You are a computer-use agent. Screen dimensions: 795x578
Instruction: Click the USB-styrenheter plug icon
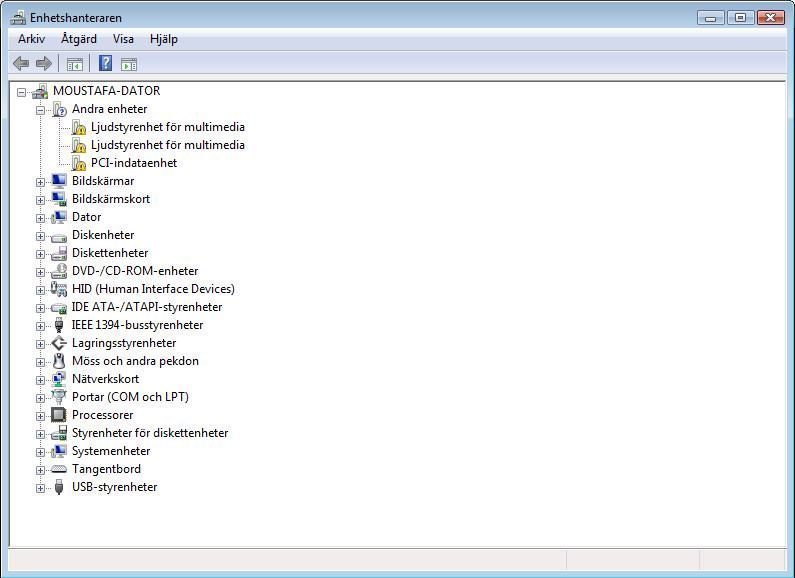click(59, 487)
